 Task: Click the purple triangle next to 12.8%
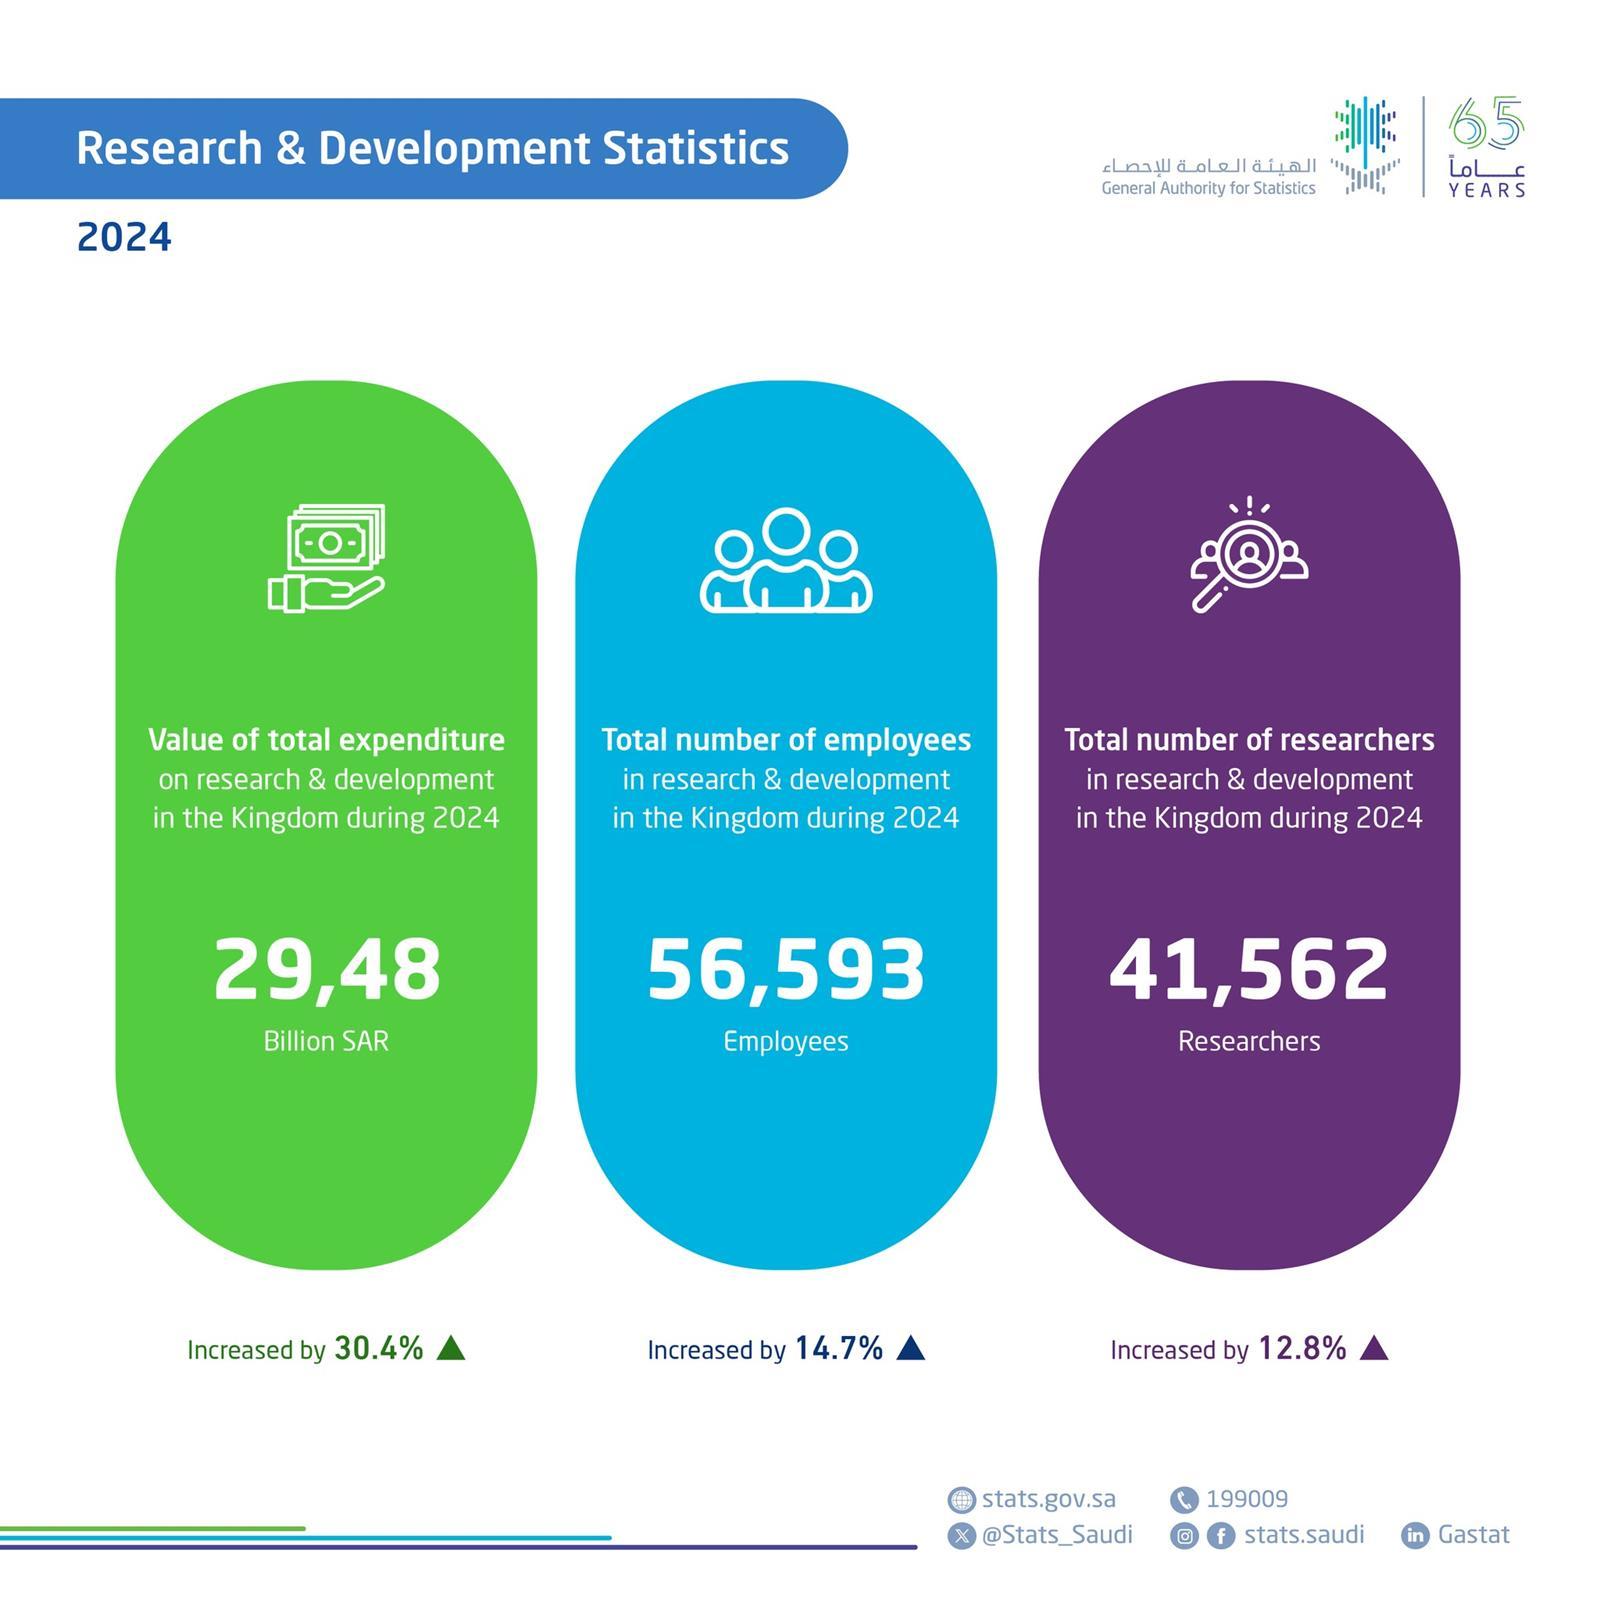1374,1349
